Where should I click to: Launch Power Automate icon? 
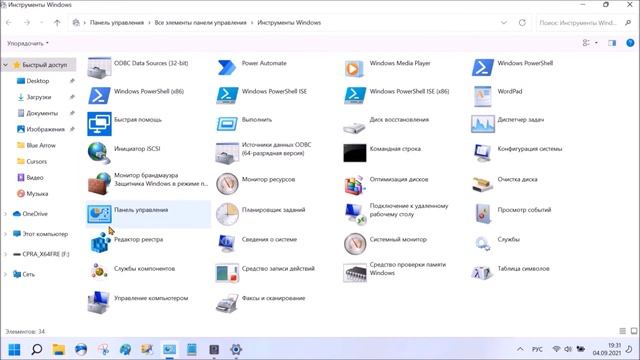[x=227, y=67]
